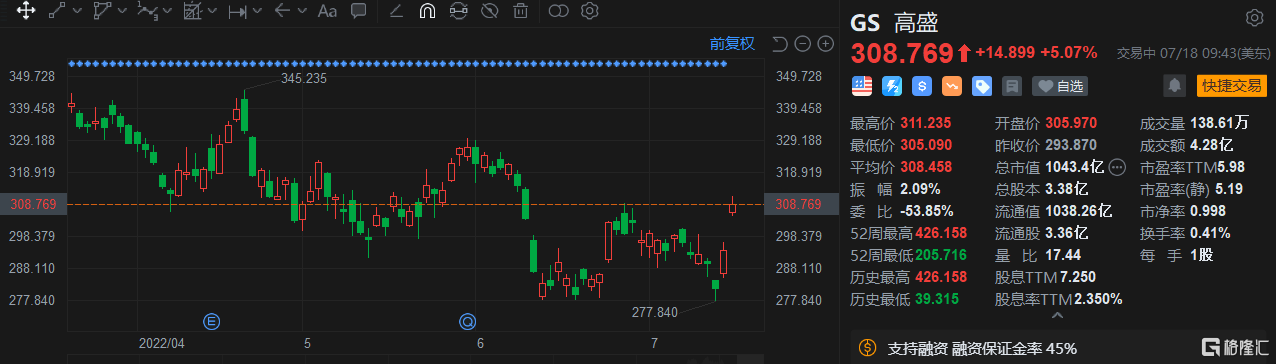This screenshot has height=364, width=1276.
Task: Click the blue dollar sign badge
Action: click(922, 86)
